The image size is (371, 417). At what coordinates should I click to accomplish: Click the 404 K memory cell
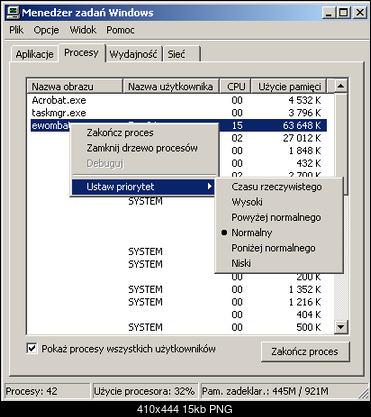(x=309, y=315)
